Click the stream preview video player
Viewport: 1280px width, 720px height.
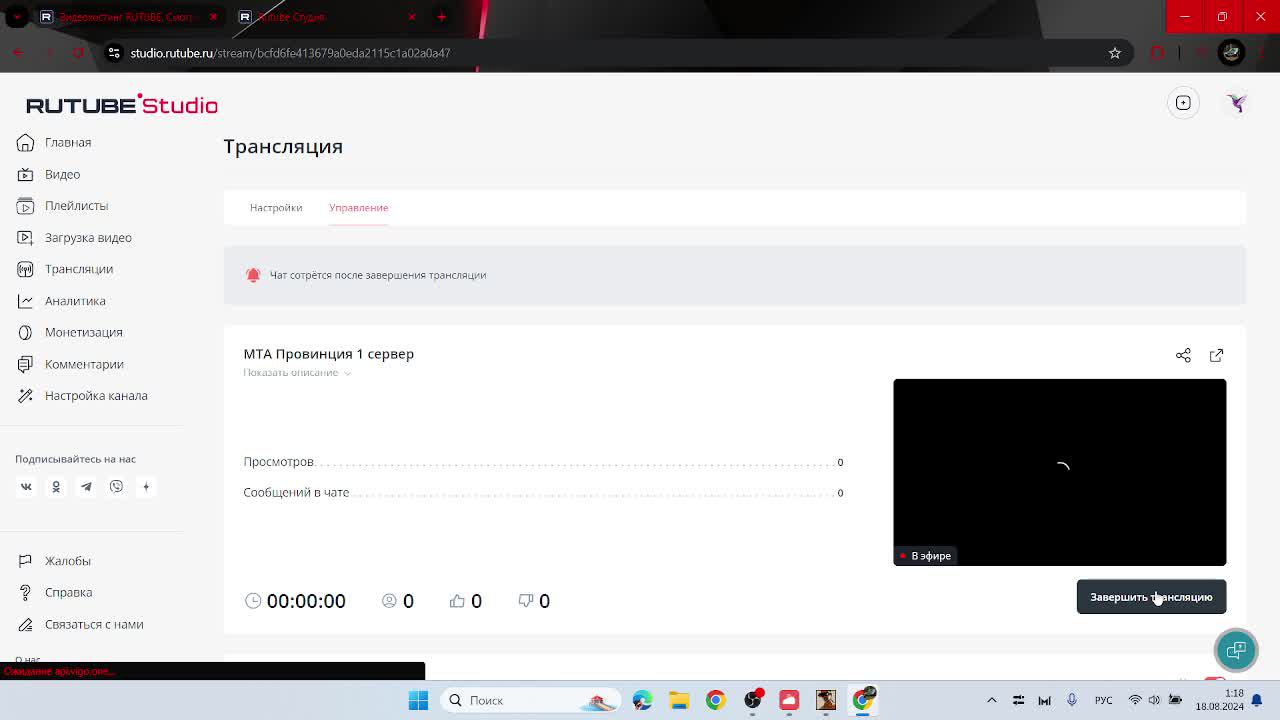[x=1059, y=472]
